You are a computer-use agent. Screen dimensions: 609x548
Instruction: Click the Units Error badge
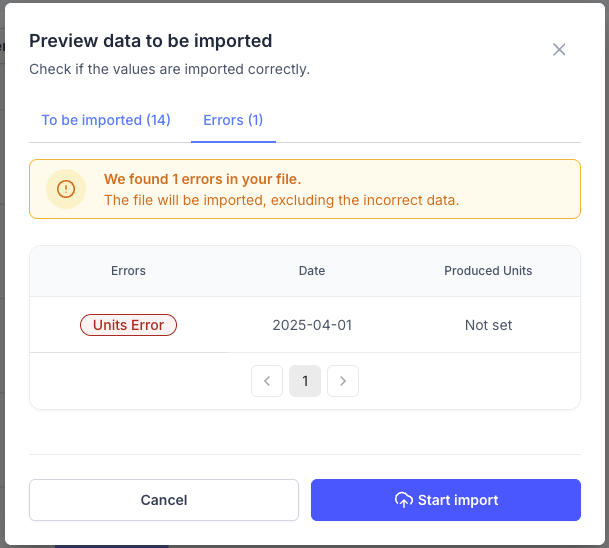point(128,325)
